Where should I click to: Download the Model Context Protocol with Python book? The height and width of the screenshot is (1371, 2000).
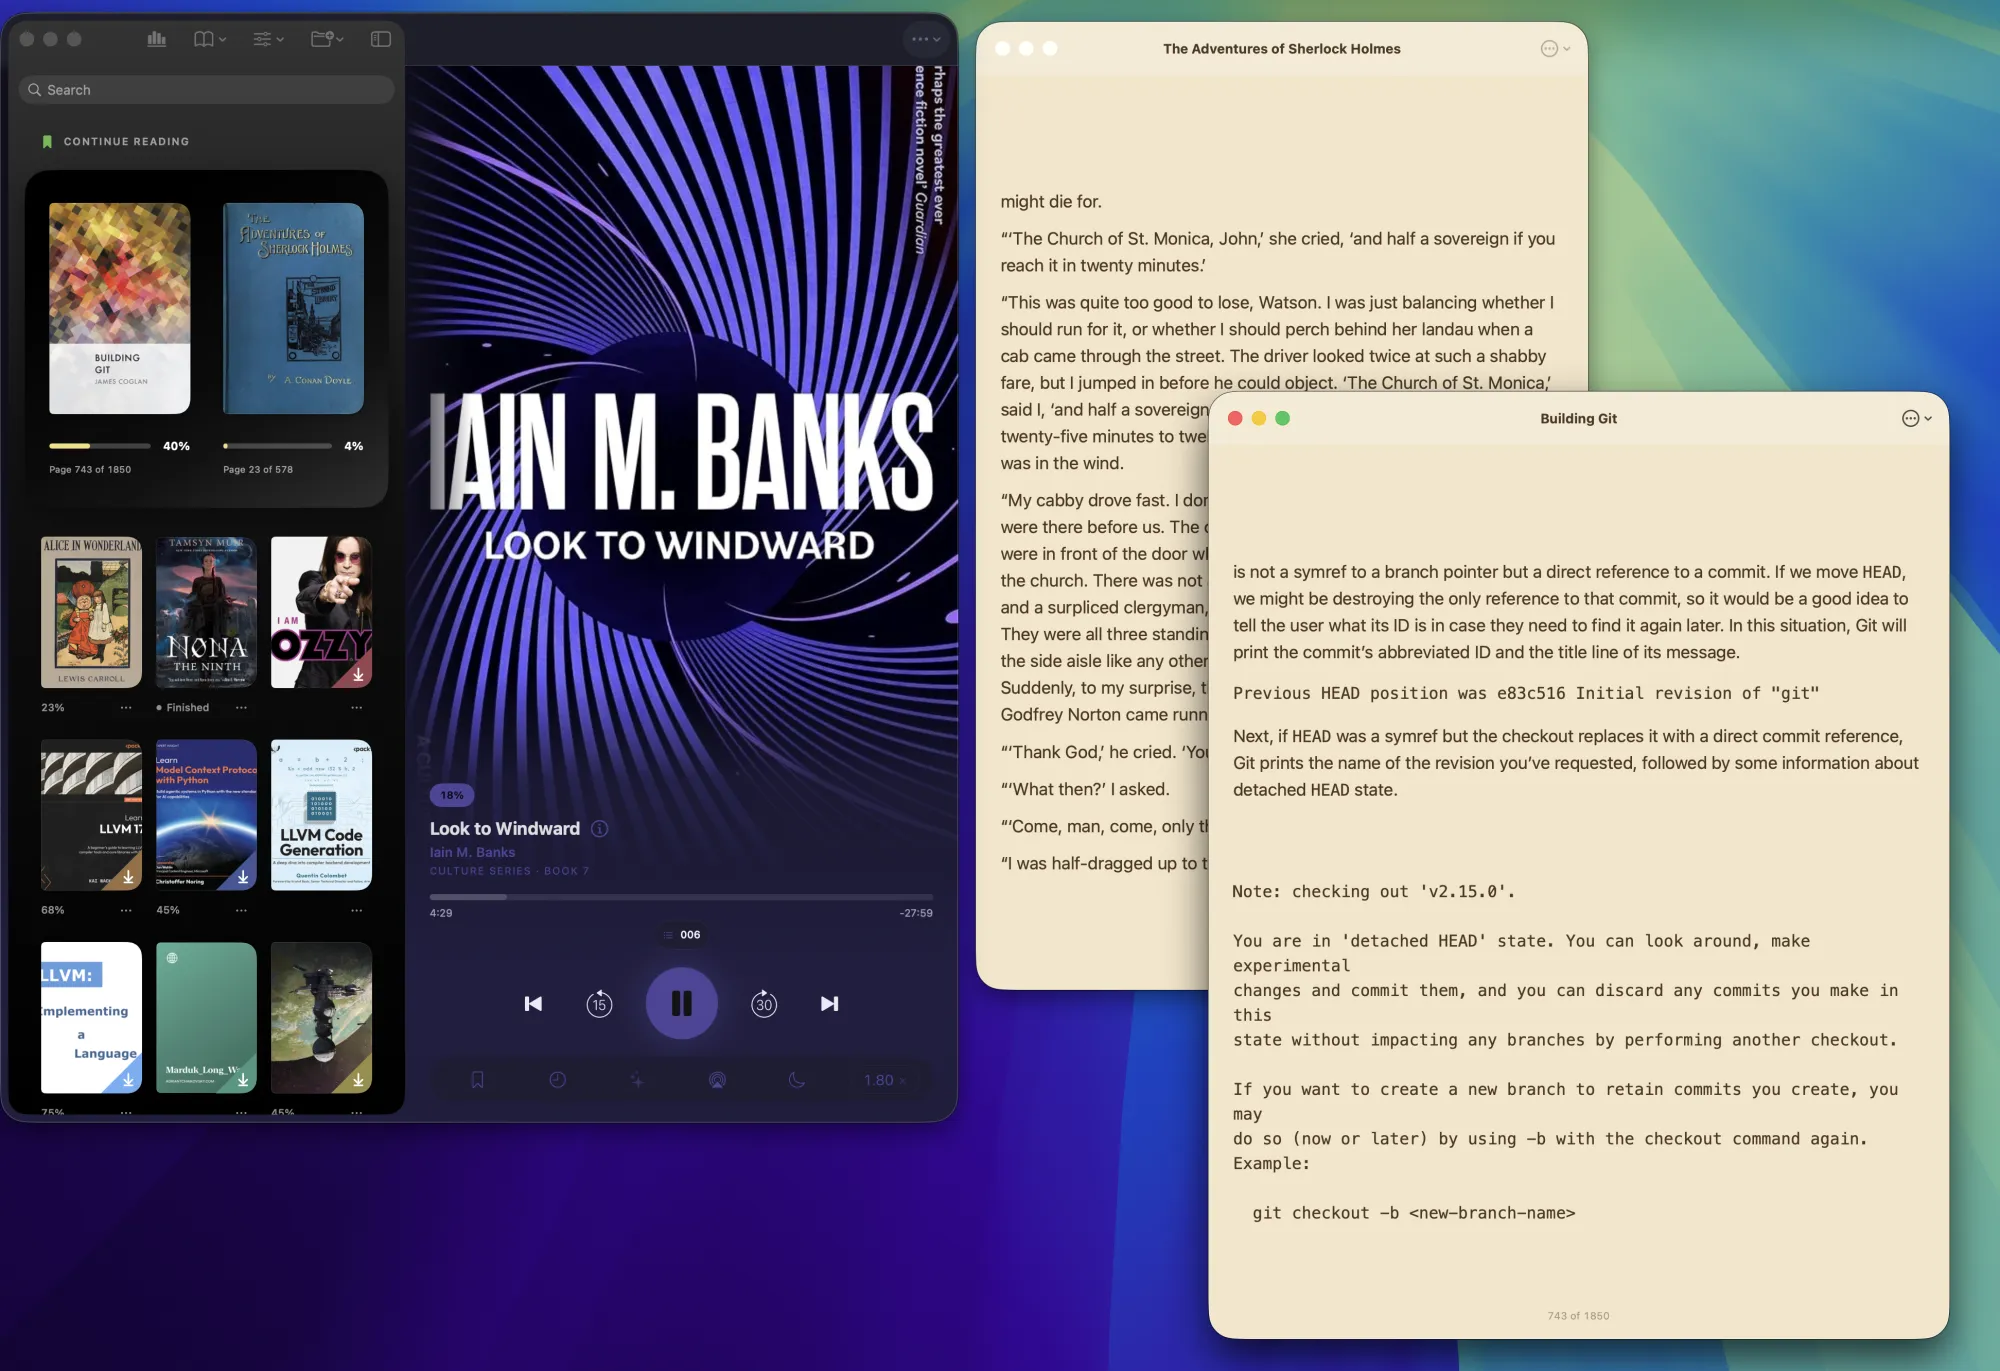click(x=243, y=877)
